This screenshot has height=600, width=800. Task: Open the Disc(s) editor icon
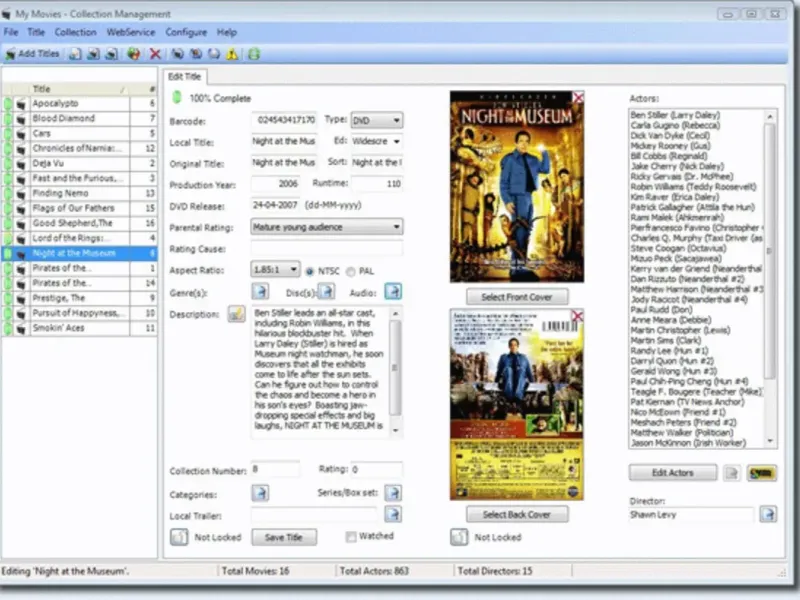[327, 292]
